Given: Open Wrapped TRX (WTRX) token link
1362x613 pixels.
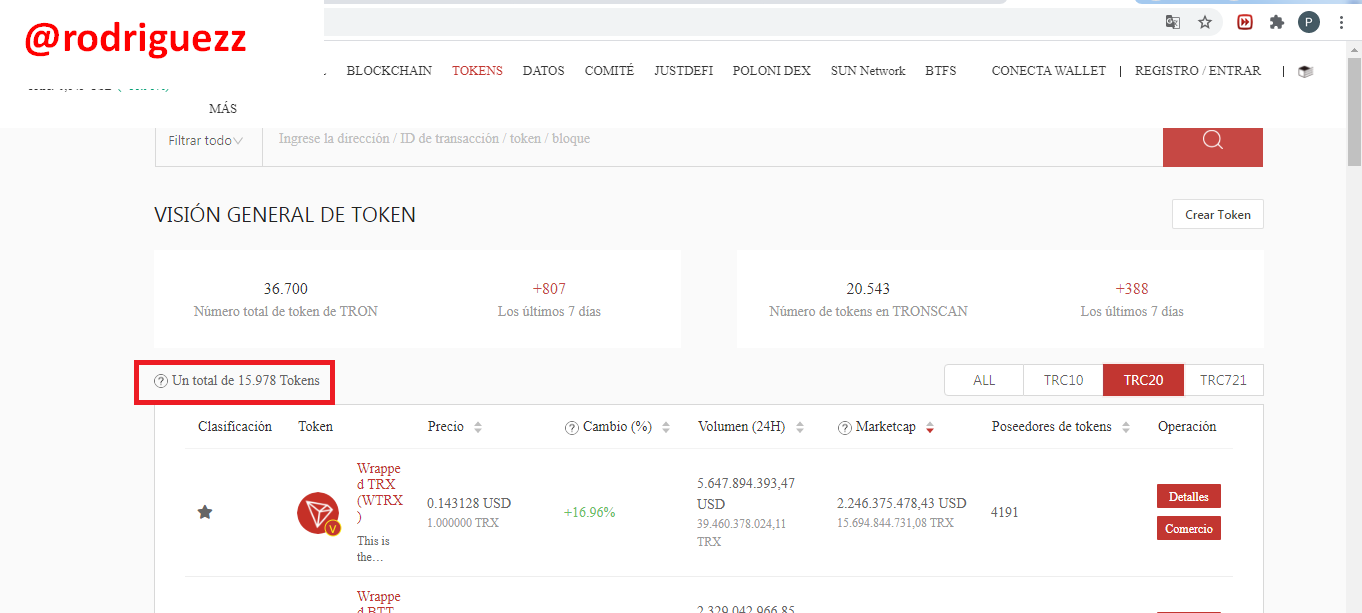Looking at the screenshot, I should pyautogui.click(x=380, y=493).
